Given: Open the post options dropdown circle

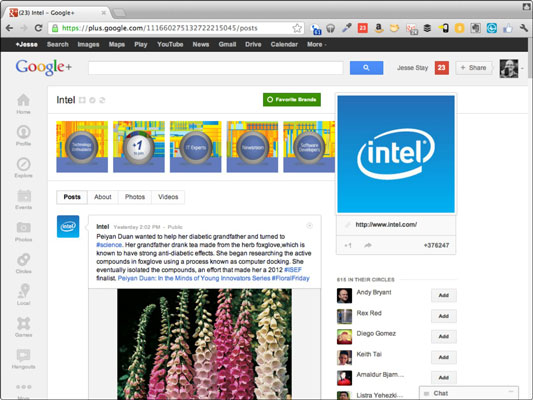Looking at the screenshot, I should pos(309,225).
